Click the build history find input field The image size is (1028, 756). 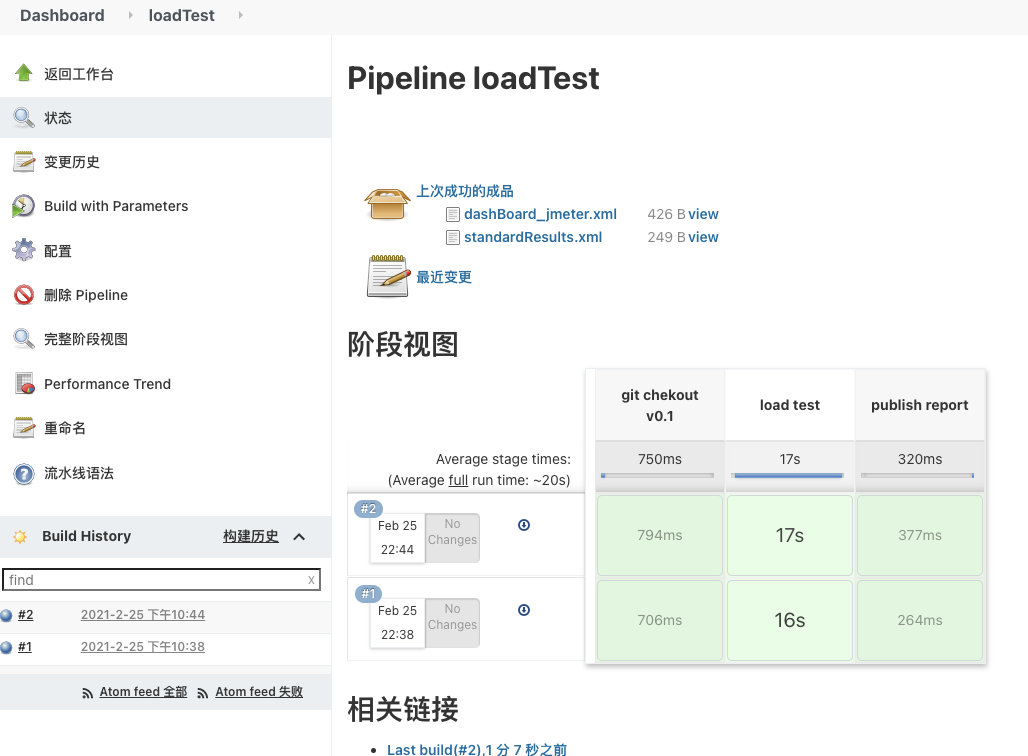click(154, 580)
